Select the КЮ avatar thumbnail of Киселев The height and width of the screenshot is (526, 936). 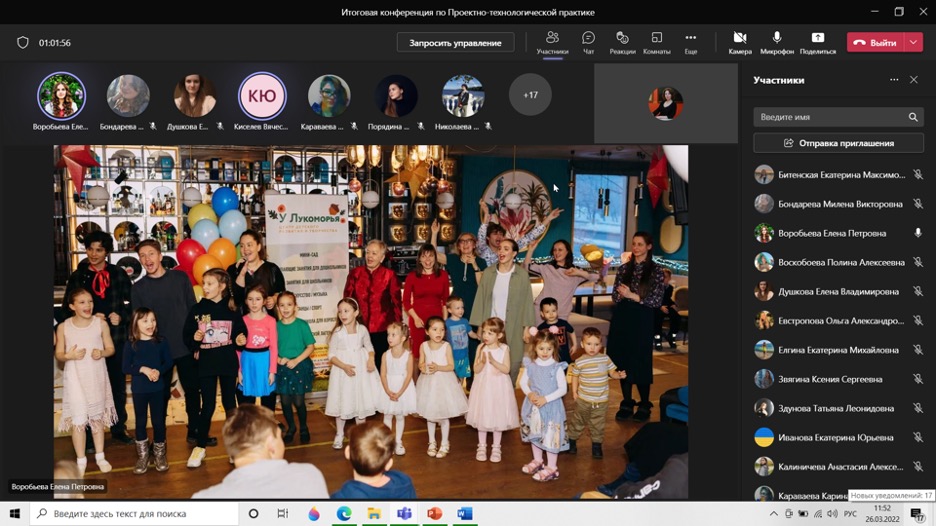pyautogui.click(x=262, y=96)
